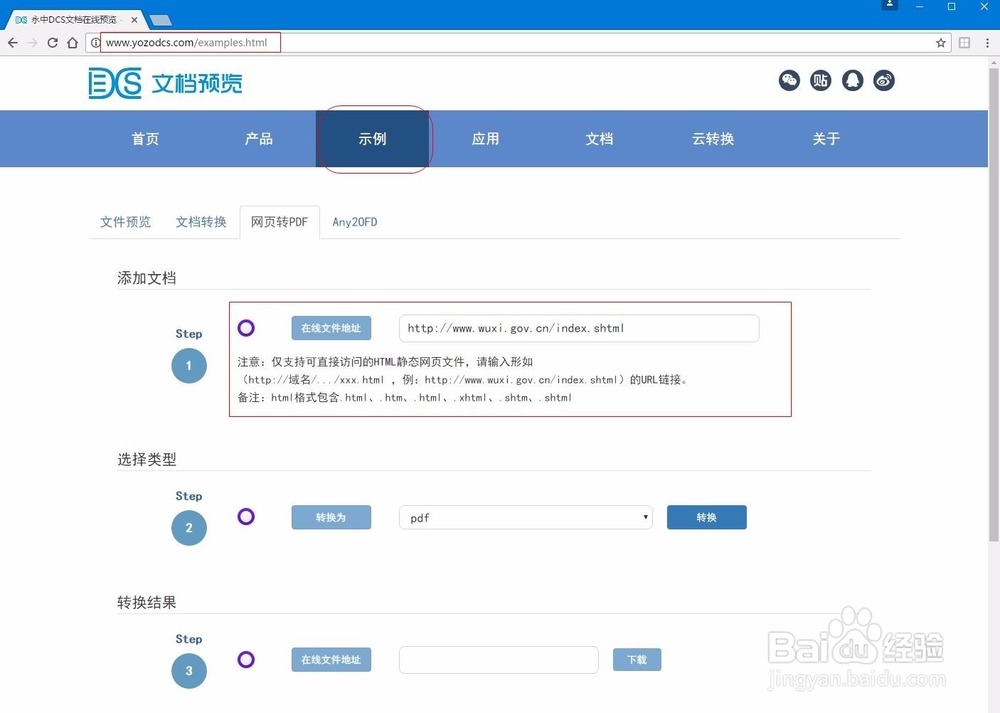Open the WeChat share icon
This screenshot has width=1000, height=713.
(789, 80)
